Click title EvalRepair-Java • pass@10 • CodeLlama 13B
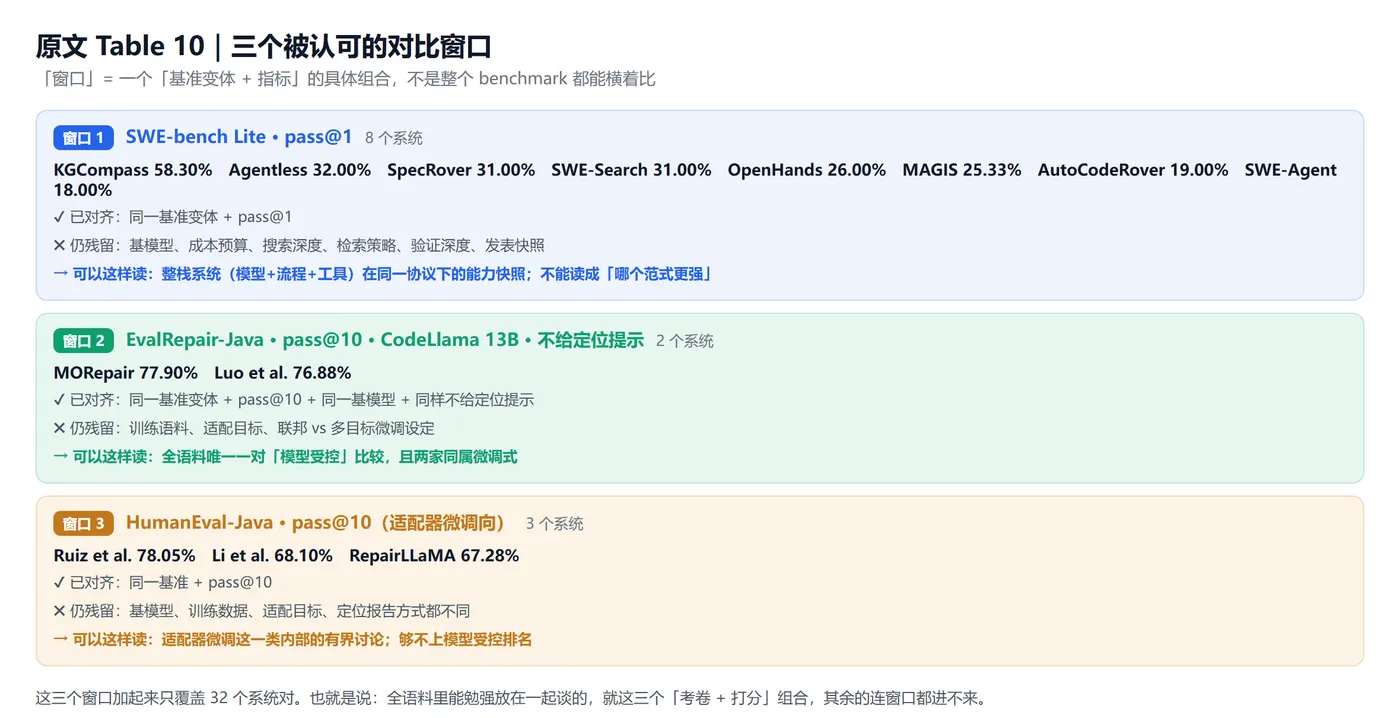 click(385, 340)
